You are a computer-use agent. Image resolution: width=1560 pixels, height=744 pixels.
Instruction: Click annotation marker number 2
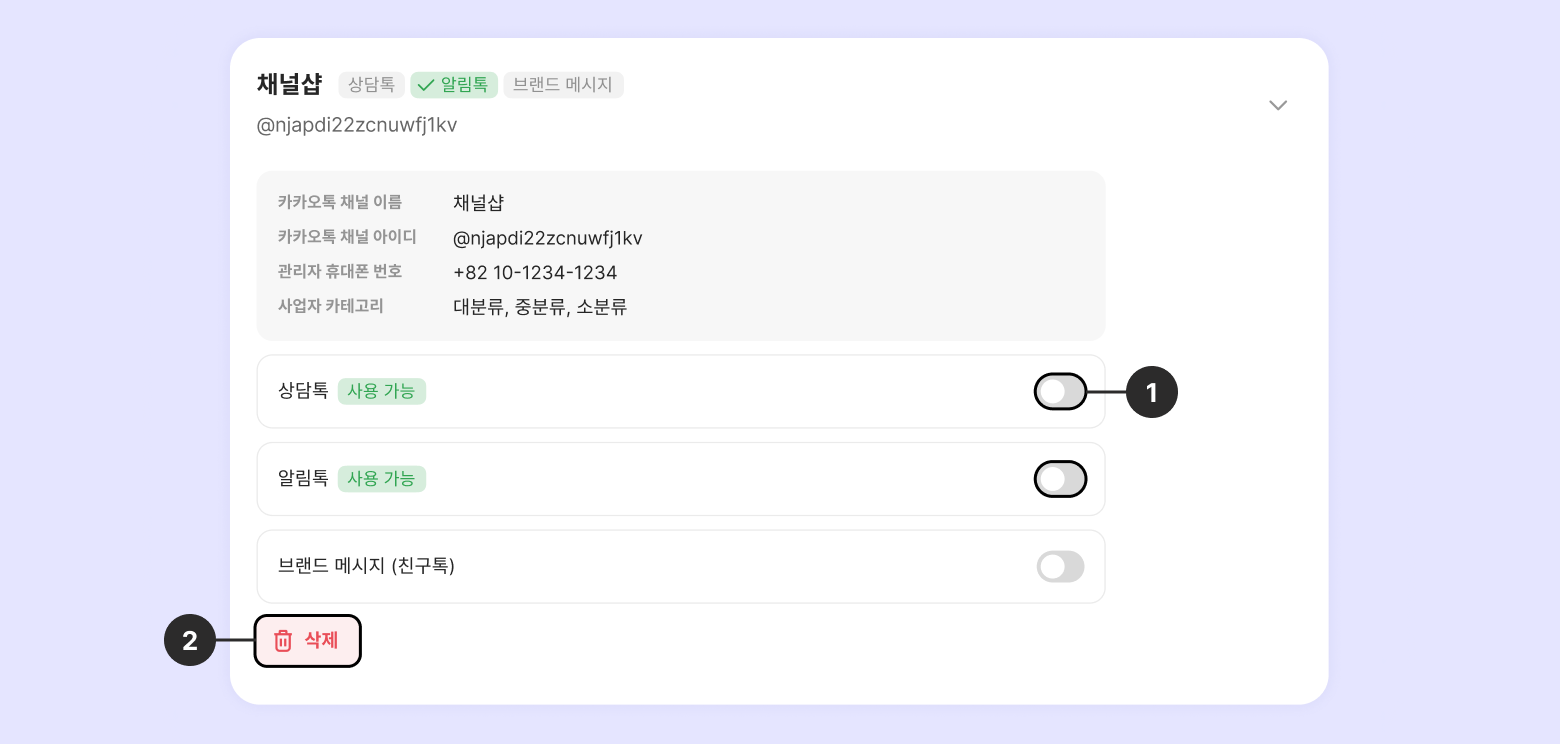190,640
